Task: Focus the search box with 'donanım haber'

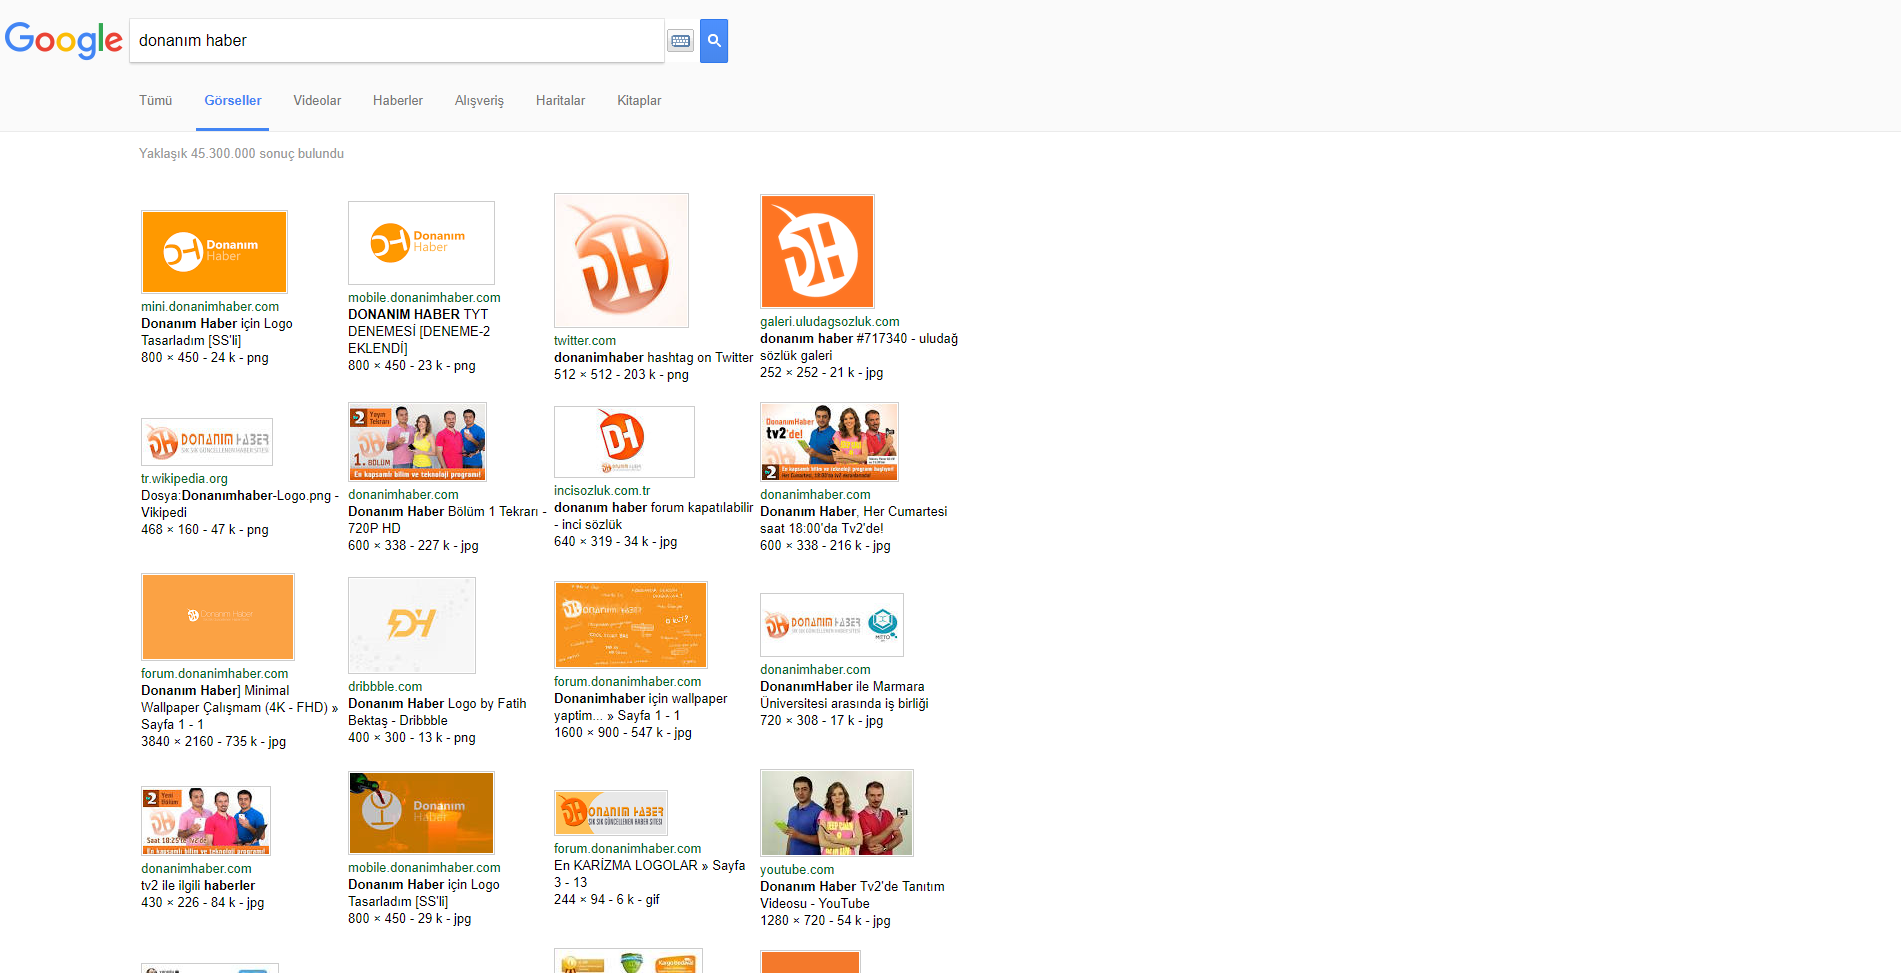Action: coord(397,41)
